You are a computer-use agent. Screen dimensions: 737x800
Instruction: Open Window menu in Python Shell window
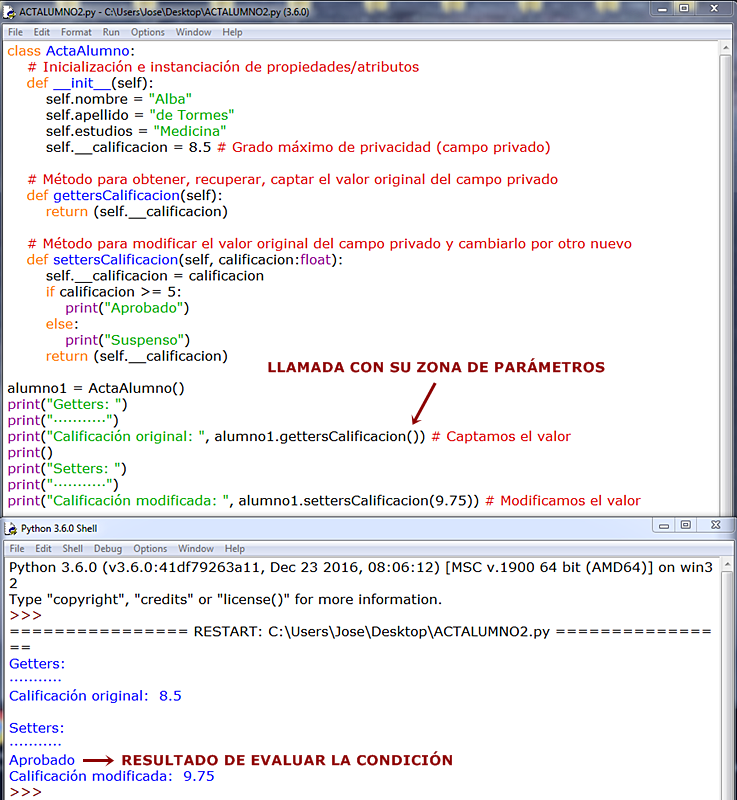[196, 548]
